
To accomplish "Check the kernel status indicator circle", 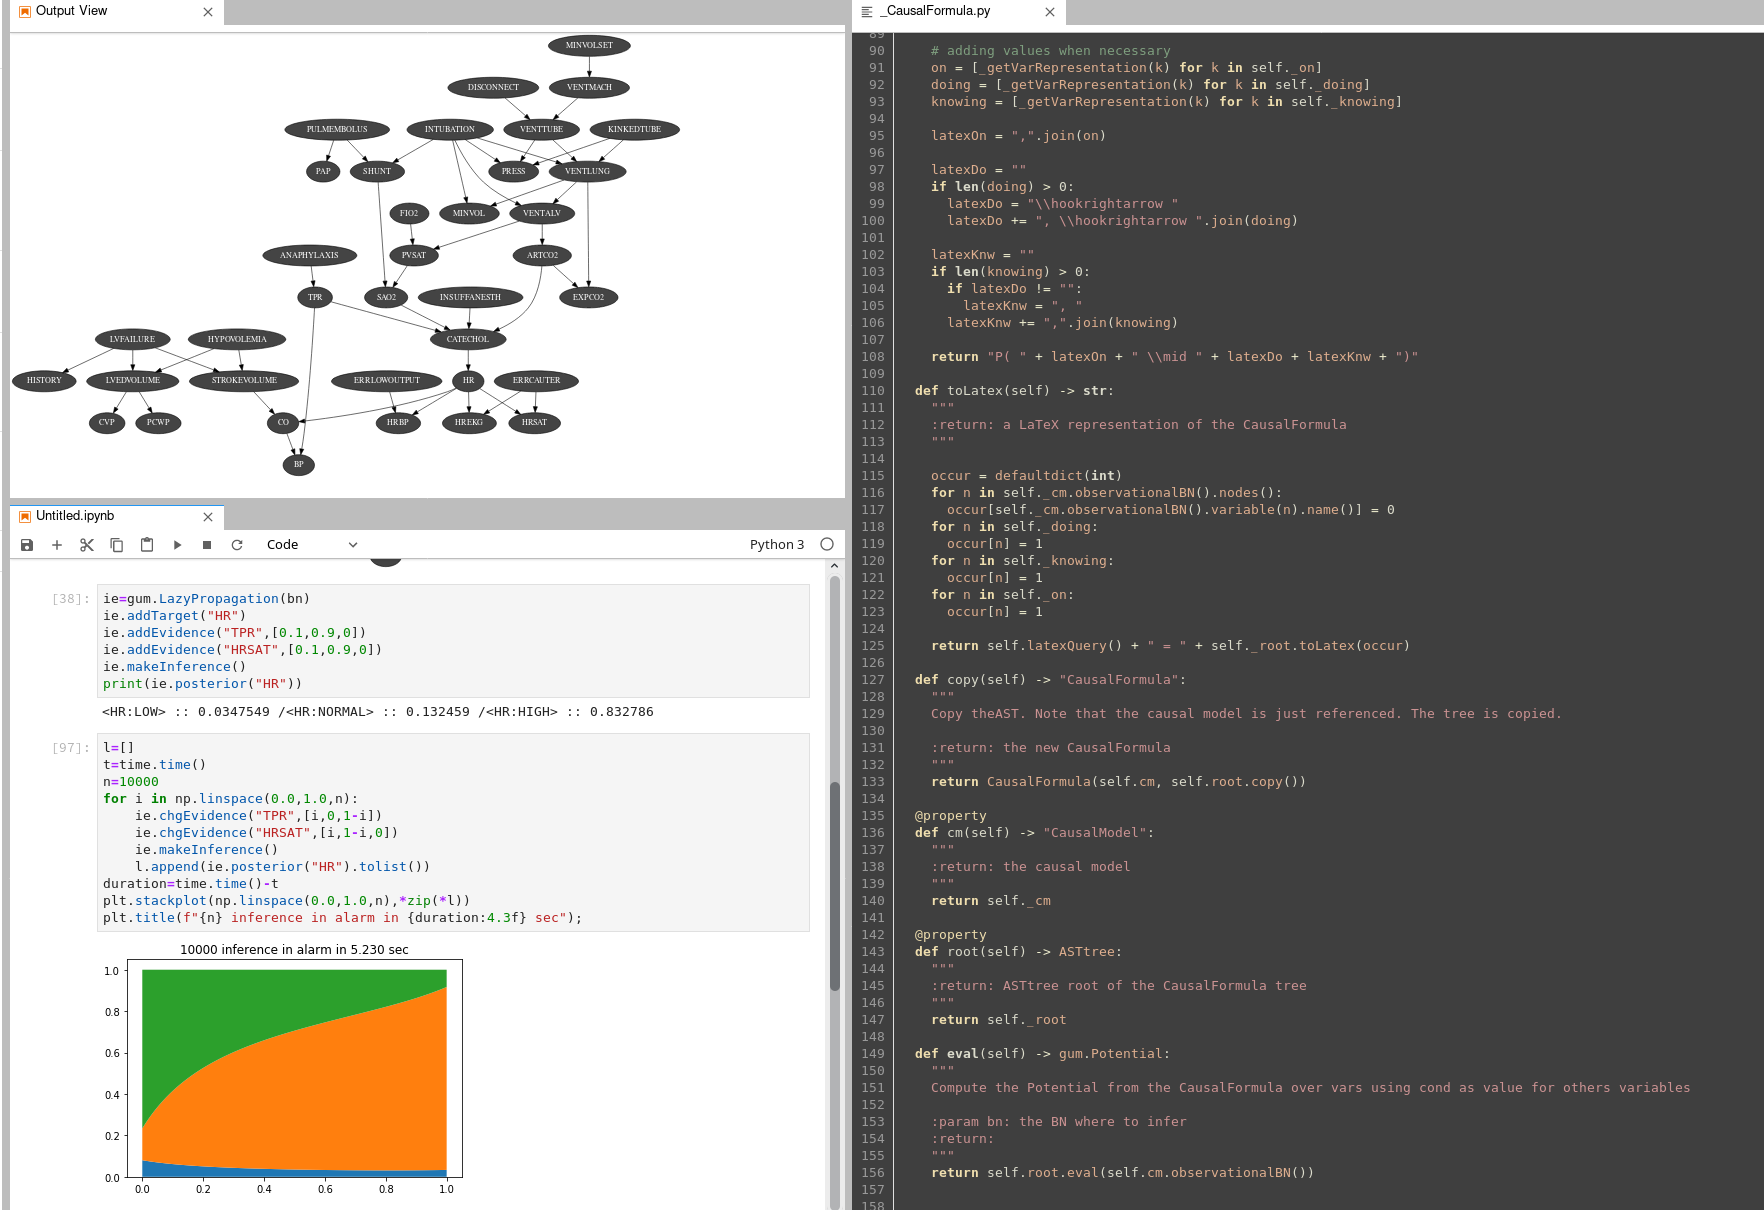I will click(827, 544).
